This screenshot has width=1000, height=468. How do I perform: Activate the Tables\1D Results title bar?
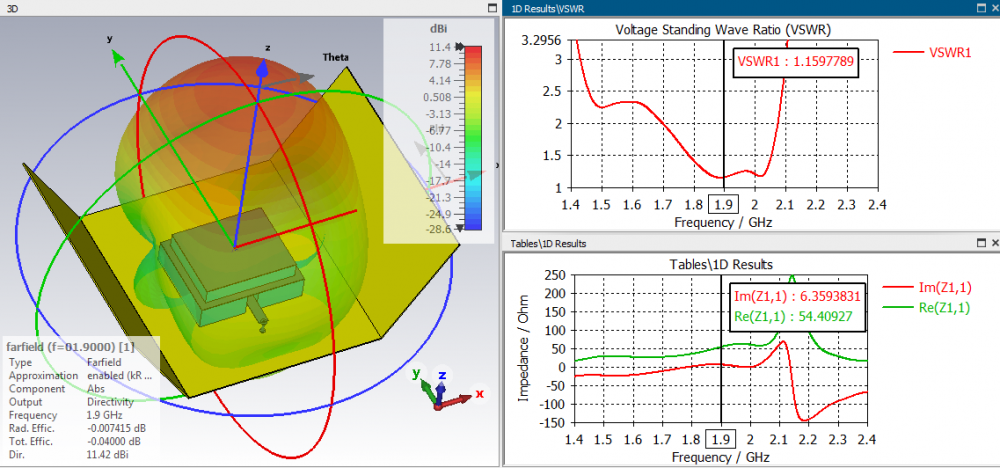pyautogui.click(x=739, y=243)
